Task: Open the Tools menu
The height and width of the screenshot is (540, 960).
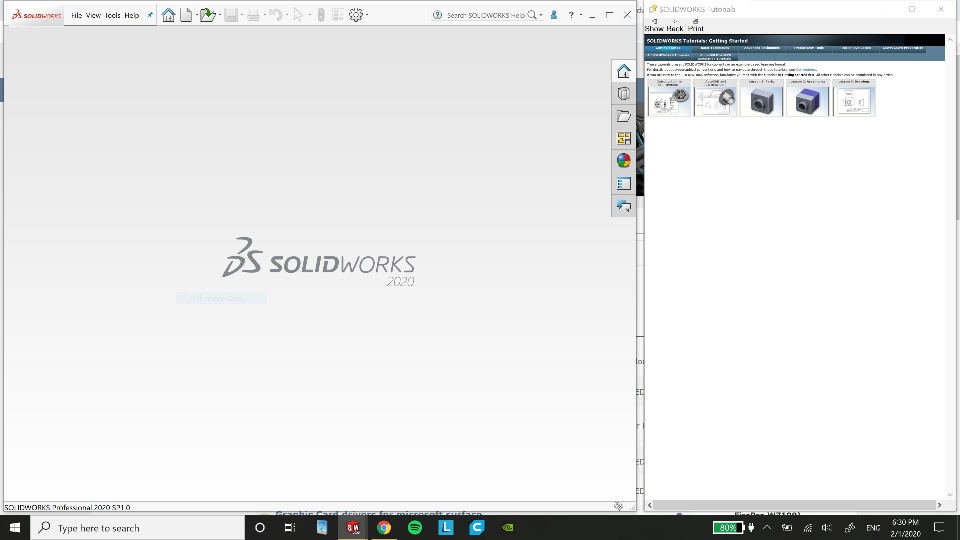Action: point(113,15)
